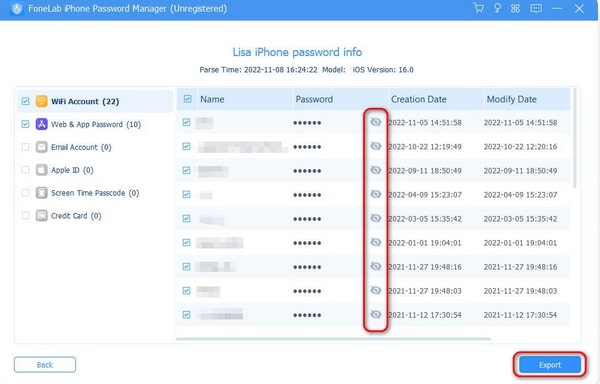The height and width of the screenshot is (384, 600).
Task: Uncheck the WiFi Account category checkbox
Action: (25, 101)
